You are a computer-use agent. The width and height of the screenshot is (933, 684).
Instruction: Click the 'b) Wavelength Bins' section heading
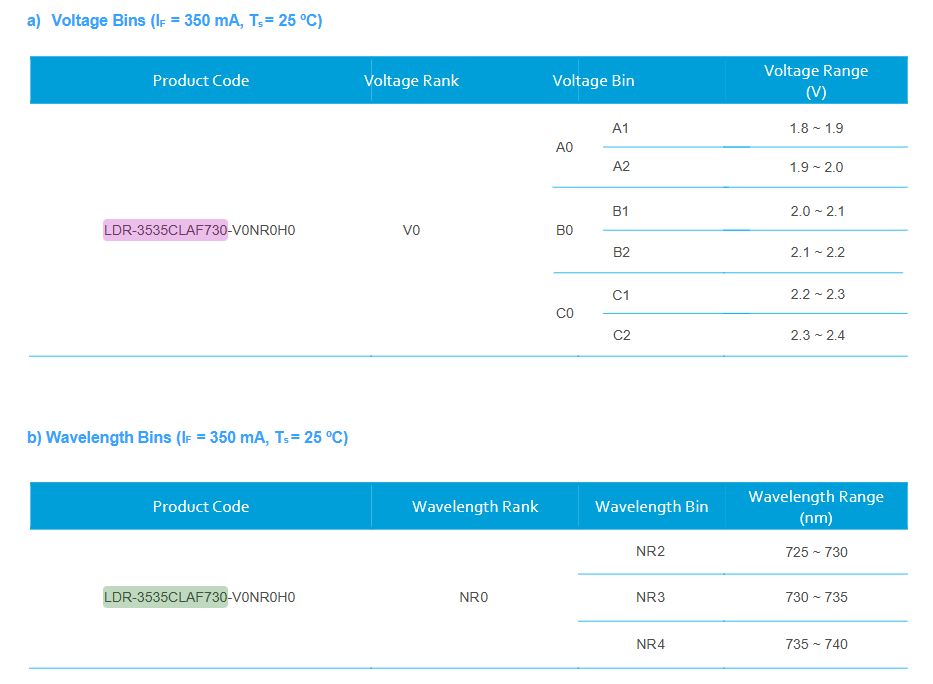[187, 438]
